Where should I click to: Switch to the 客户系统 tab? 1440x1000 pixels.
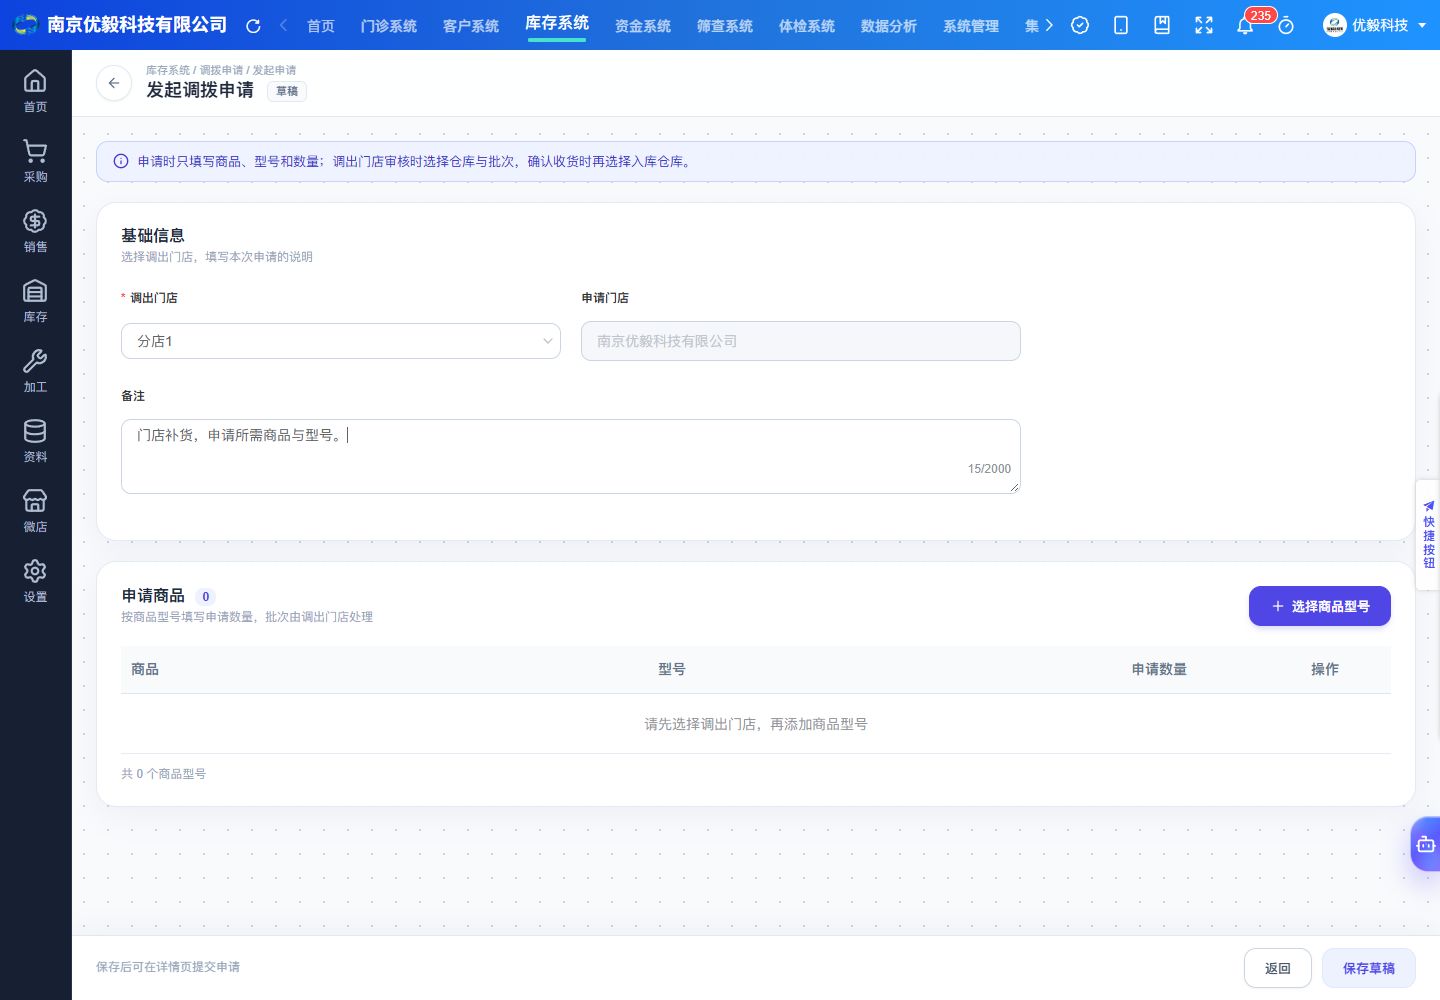pyautogui.click(x=471, y=26)
